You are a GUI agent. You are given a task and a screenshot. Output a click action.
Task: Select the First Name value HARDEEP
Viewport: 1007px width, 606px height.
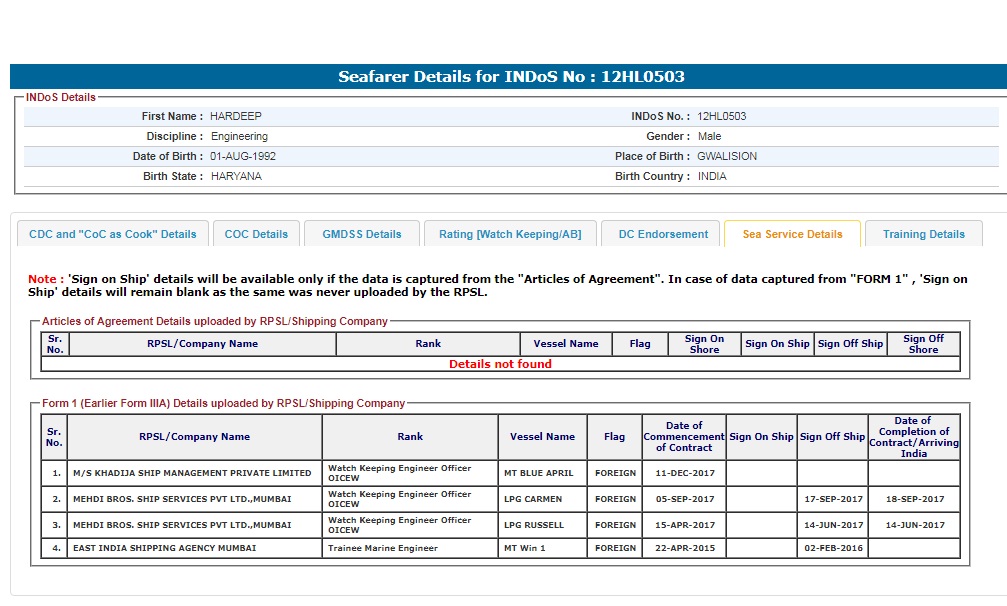[x=235, y=116]
